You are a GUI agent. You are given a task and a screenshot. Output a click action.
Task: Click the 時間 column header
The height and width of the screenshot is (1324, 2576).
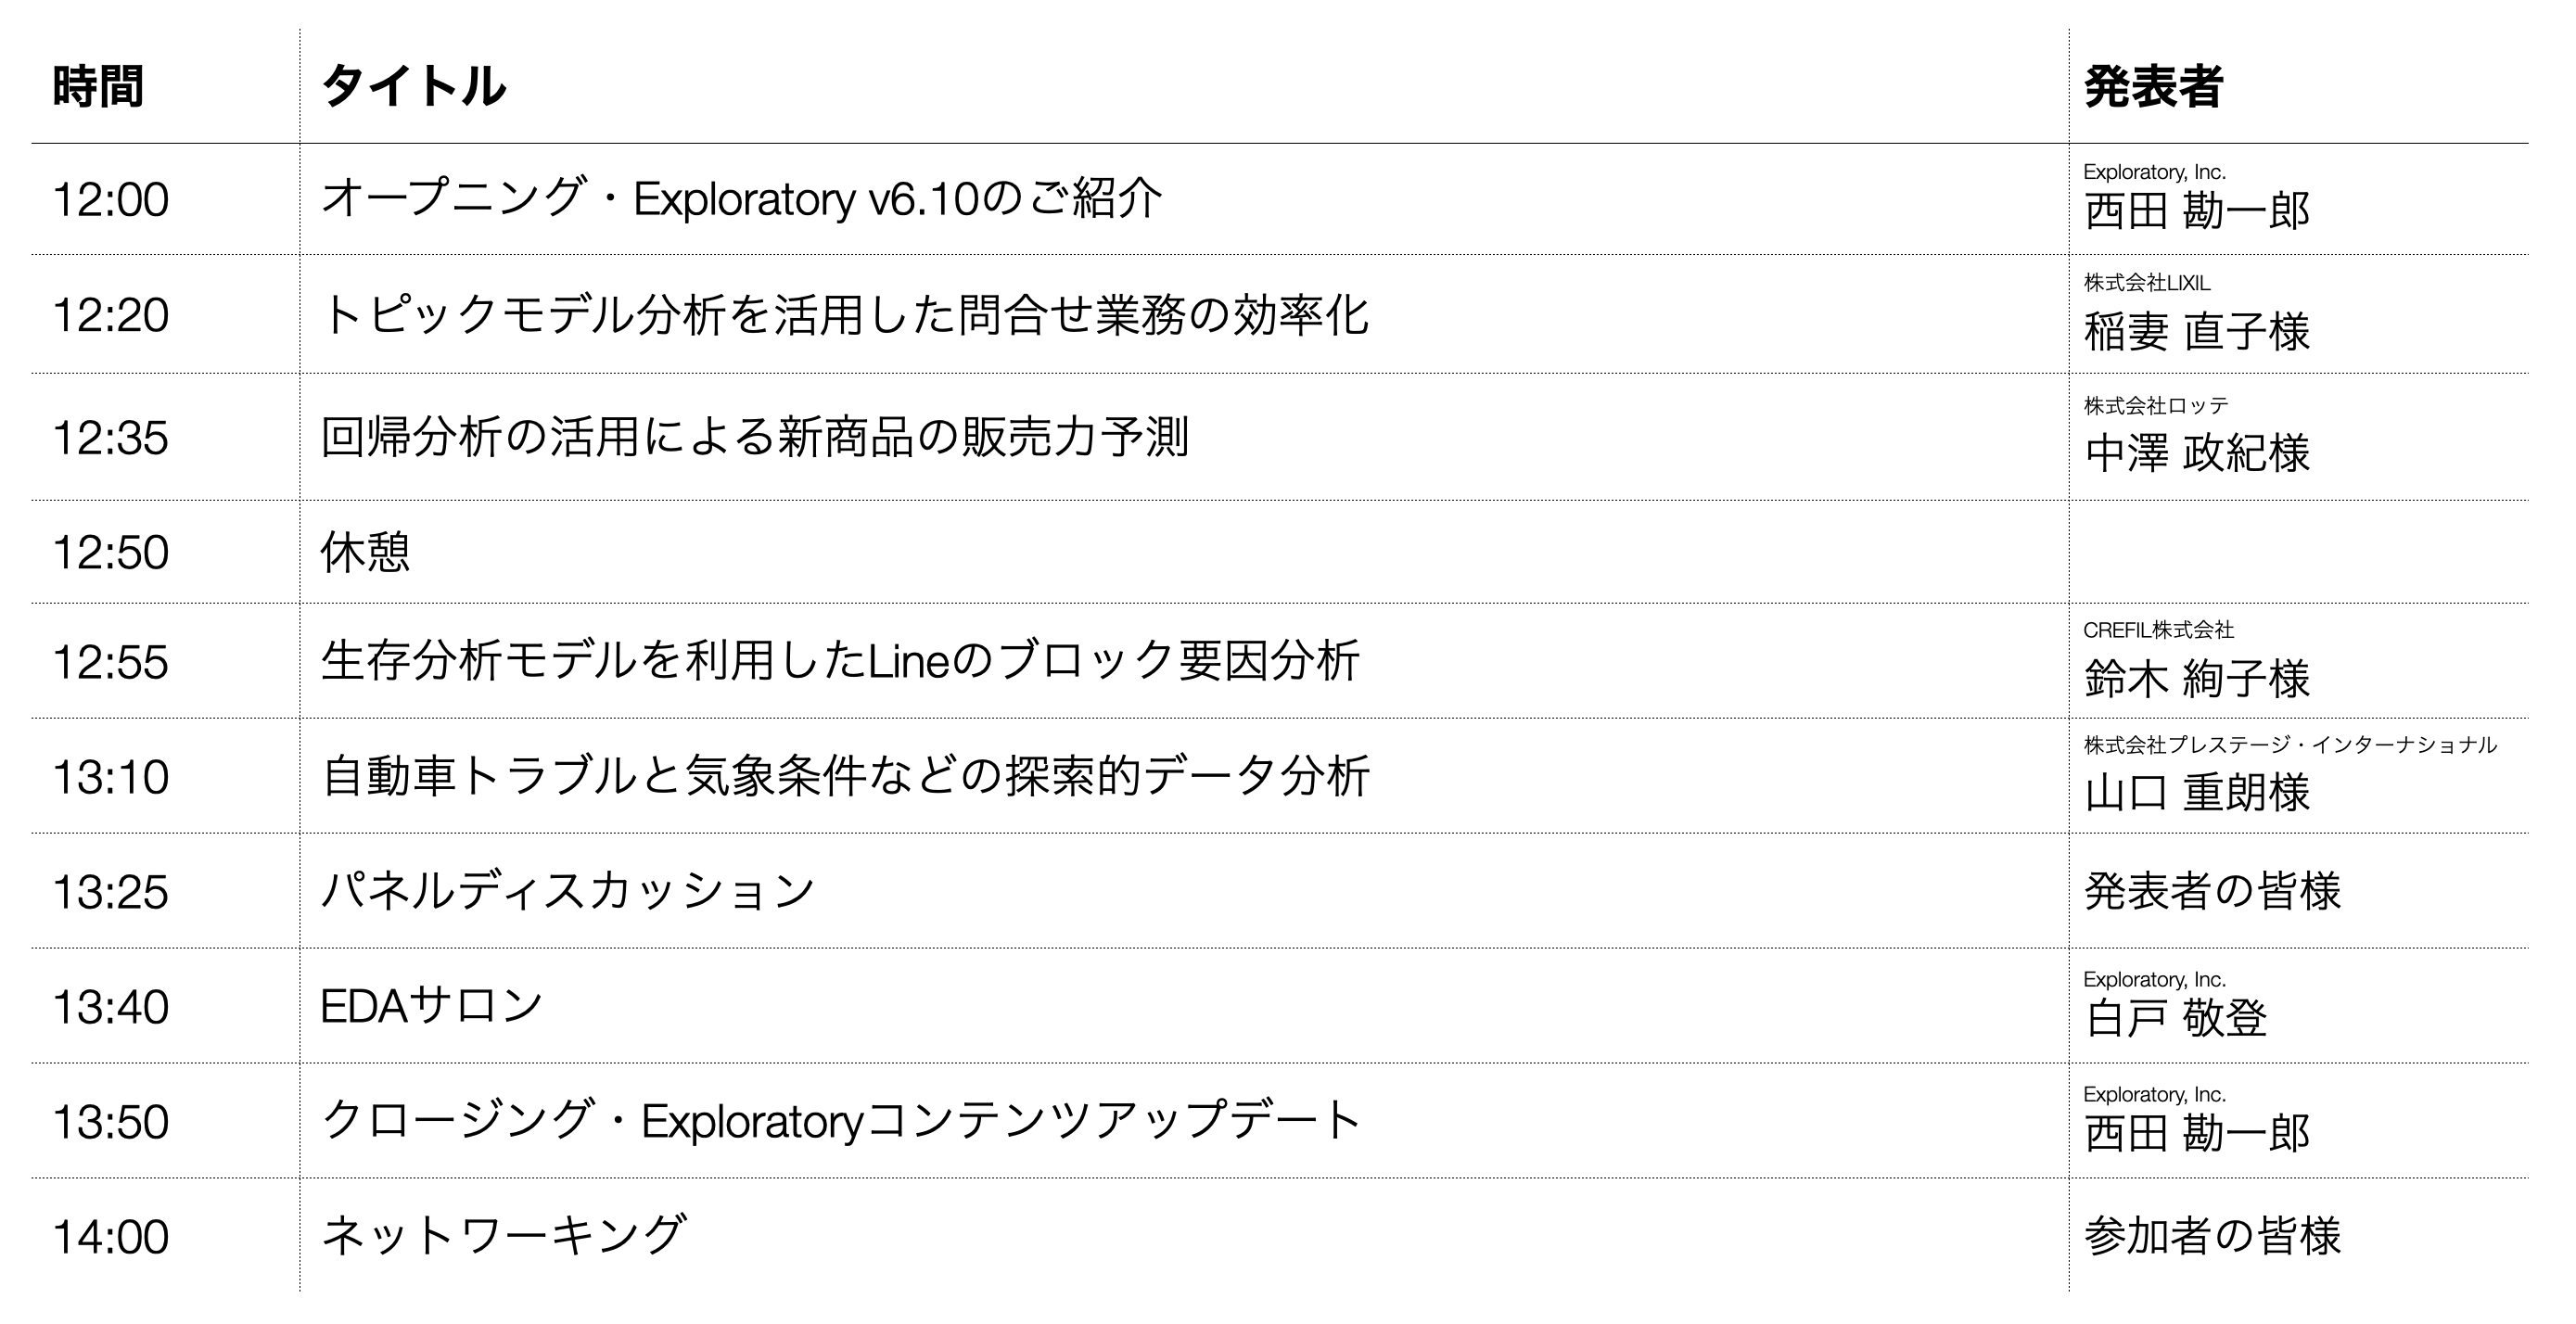pyautogui.click(x=98, y=86)
